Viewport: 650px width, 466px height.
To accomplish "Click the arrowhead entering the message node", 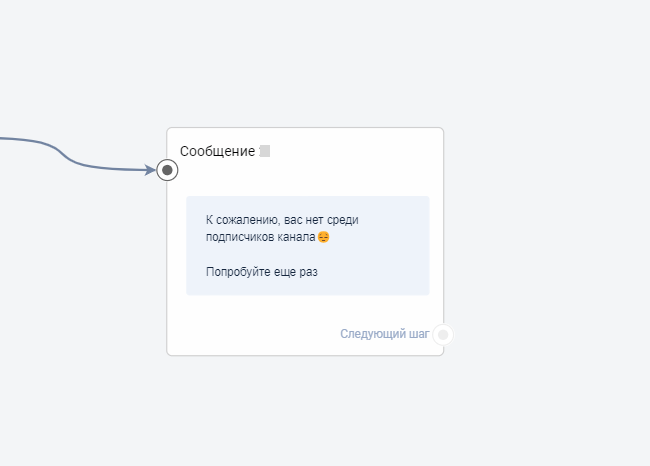I will [150, 170].
